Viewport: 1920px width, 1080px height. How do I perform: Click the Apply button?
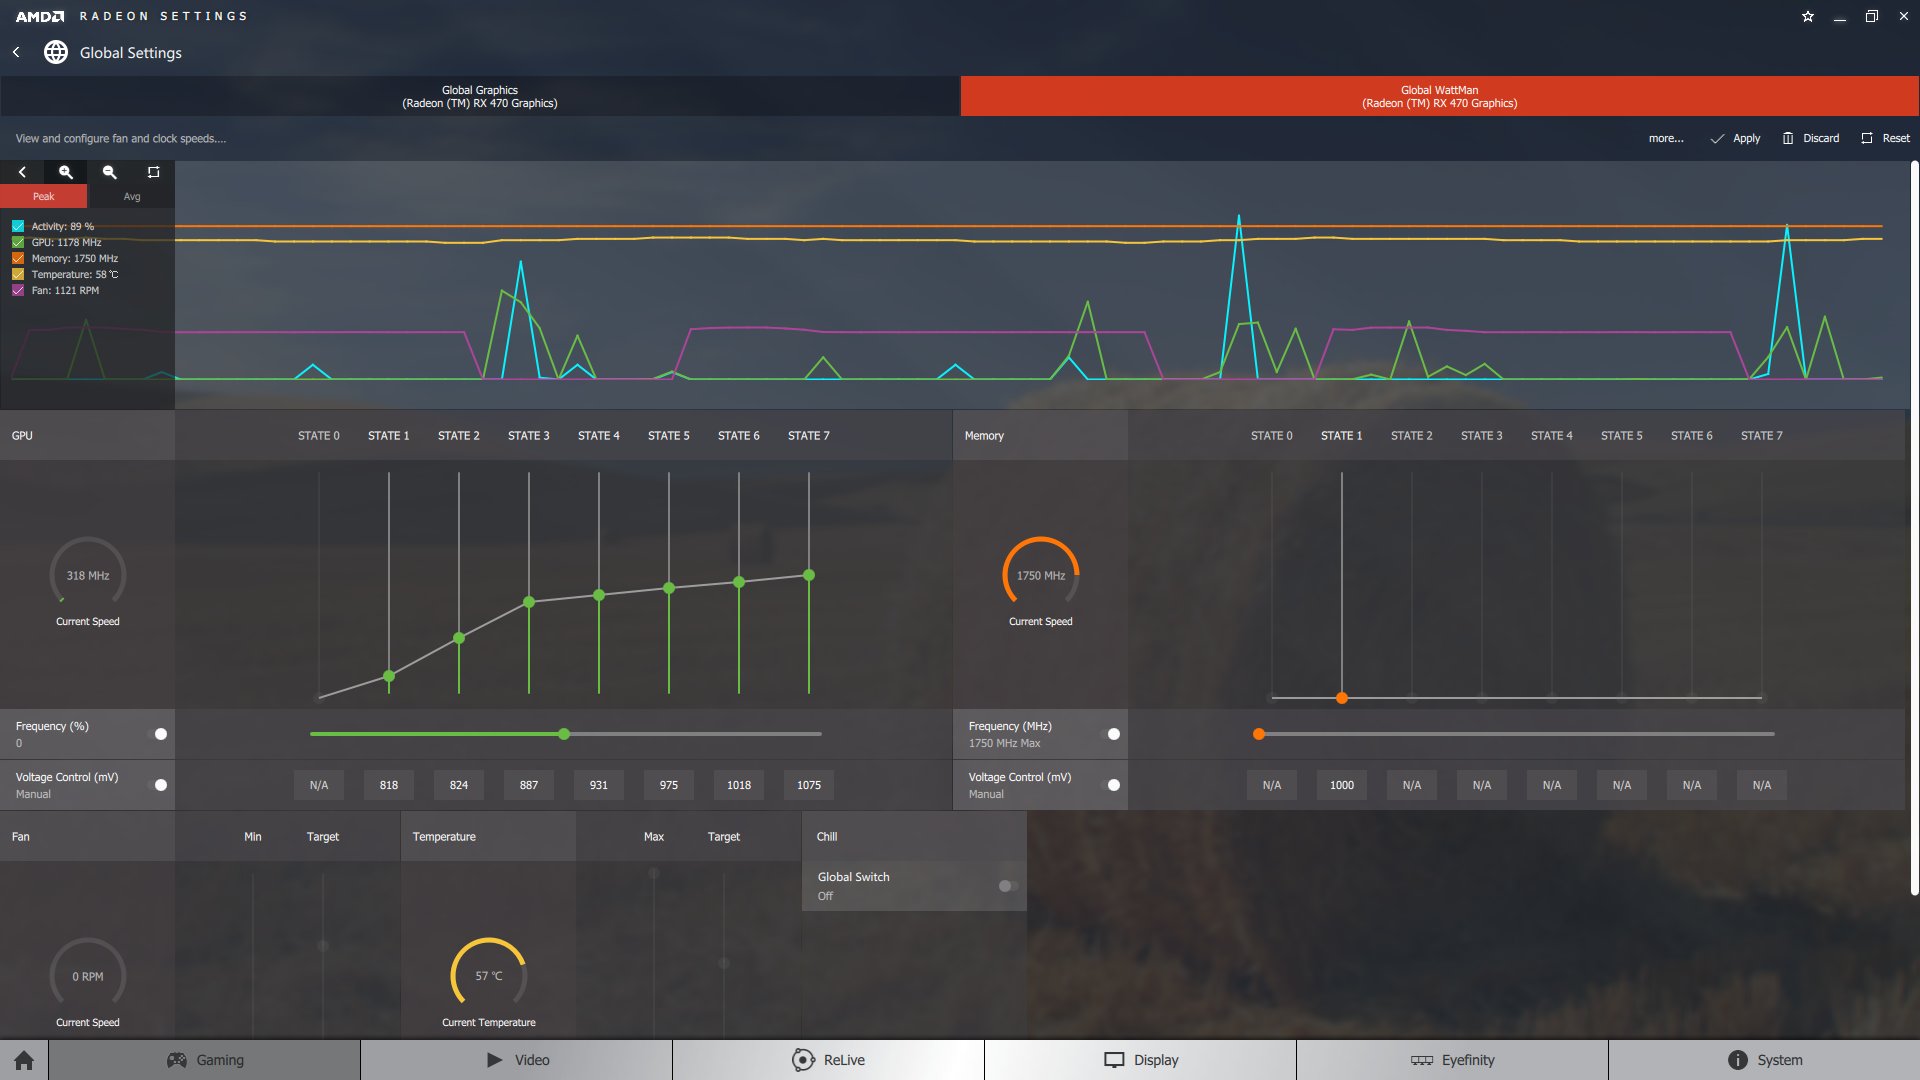[1735, 138]
